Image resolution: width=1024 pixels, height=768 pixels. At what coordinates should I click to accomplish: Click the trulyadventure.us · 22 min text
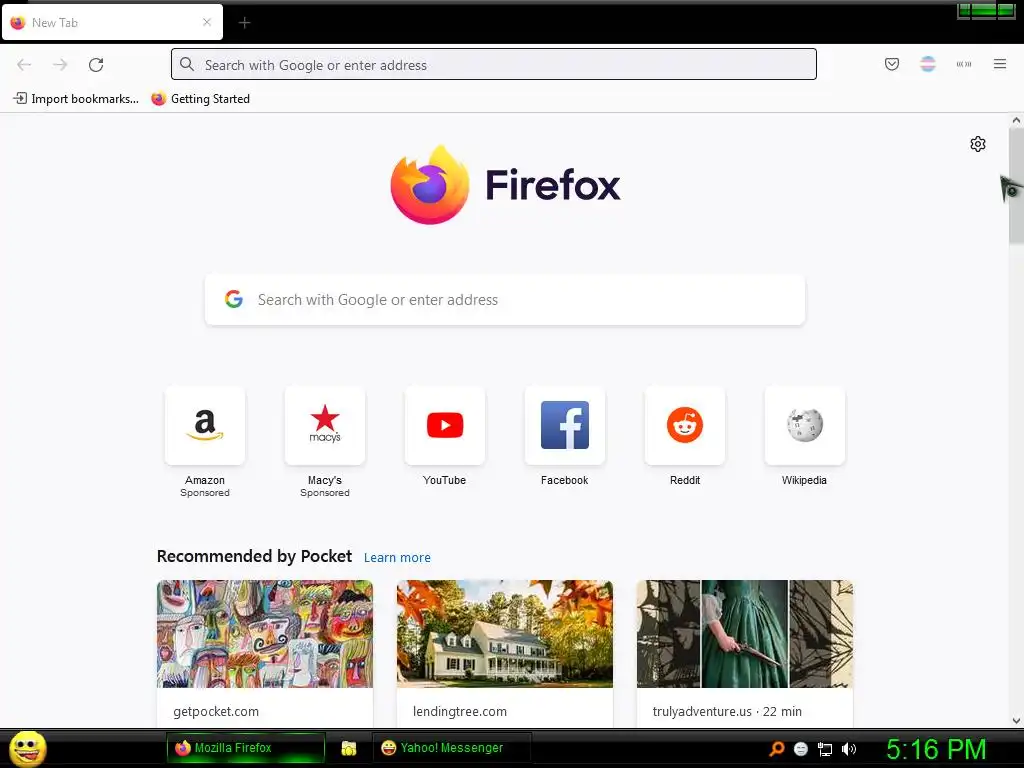pyautogui.click(x=727, y=711)
